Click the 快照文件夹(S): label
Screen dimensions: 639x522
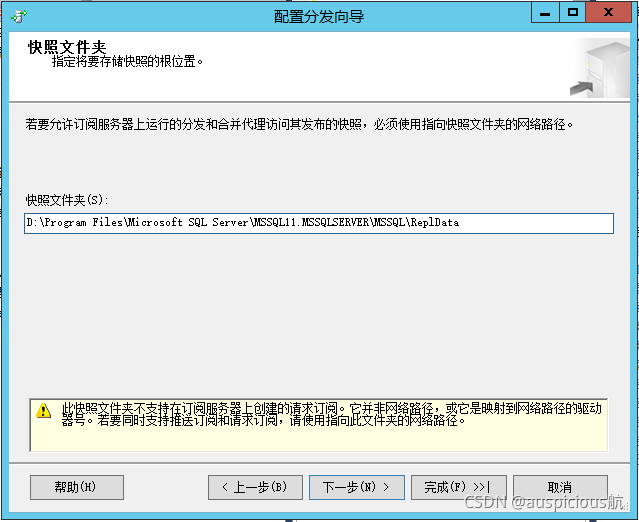click(67, 200)
